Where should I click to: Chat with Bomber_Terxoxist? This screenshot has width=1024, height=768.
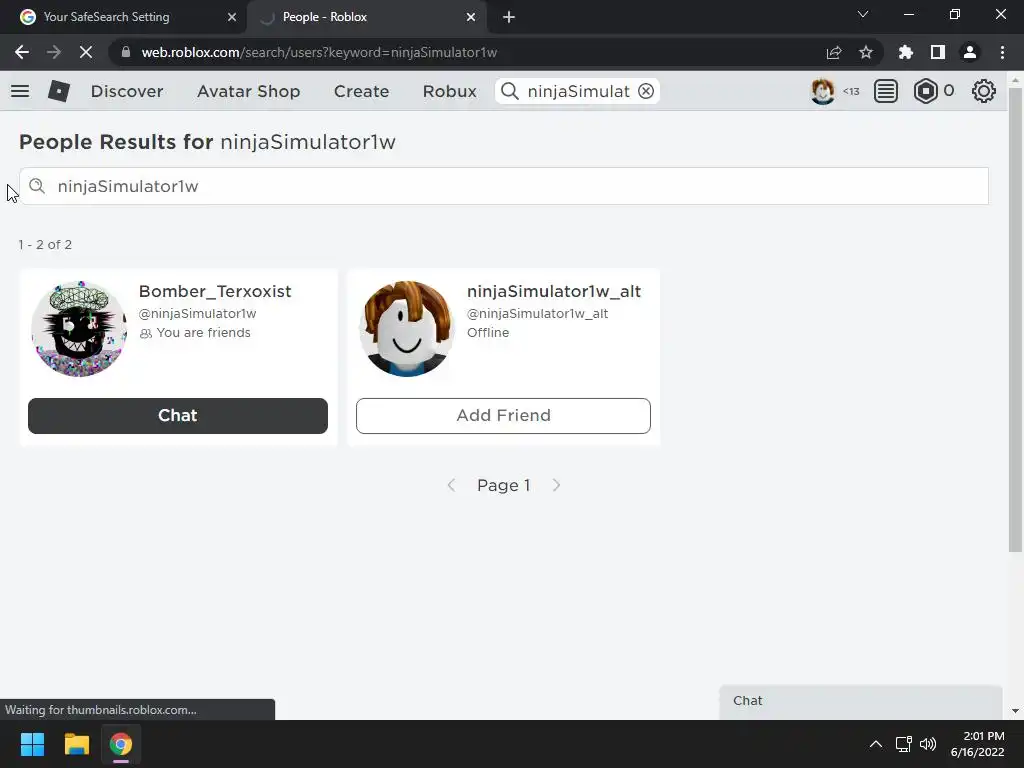click(x=178, y=416)
